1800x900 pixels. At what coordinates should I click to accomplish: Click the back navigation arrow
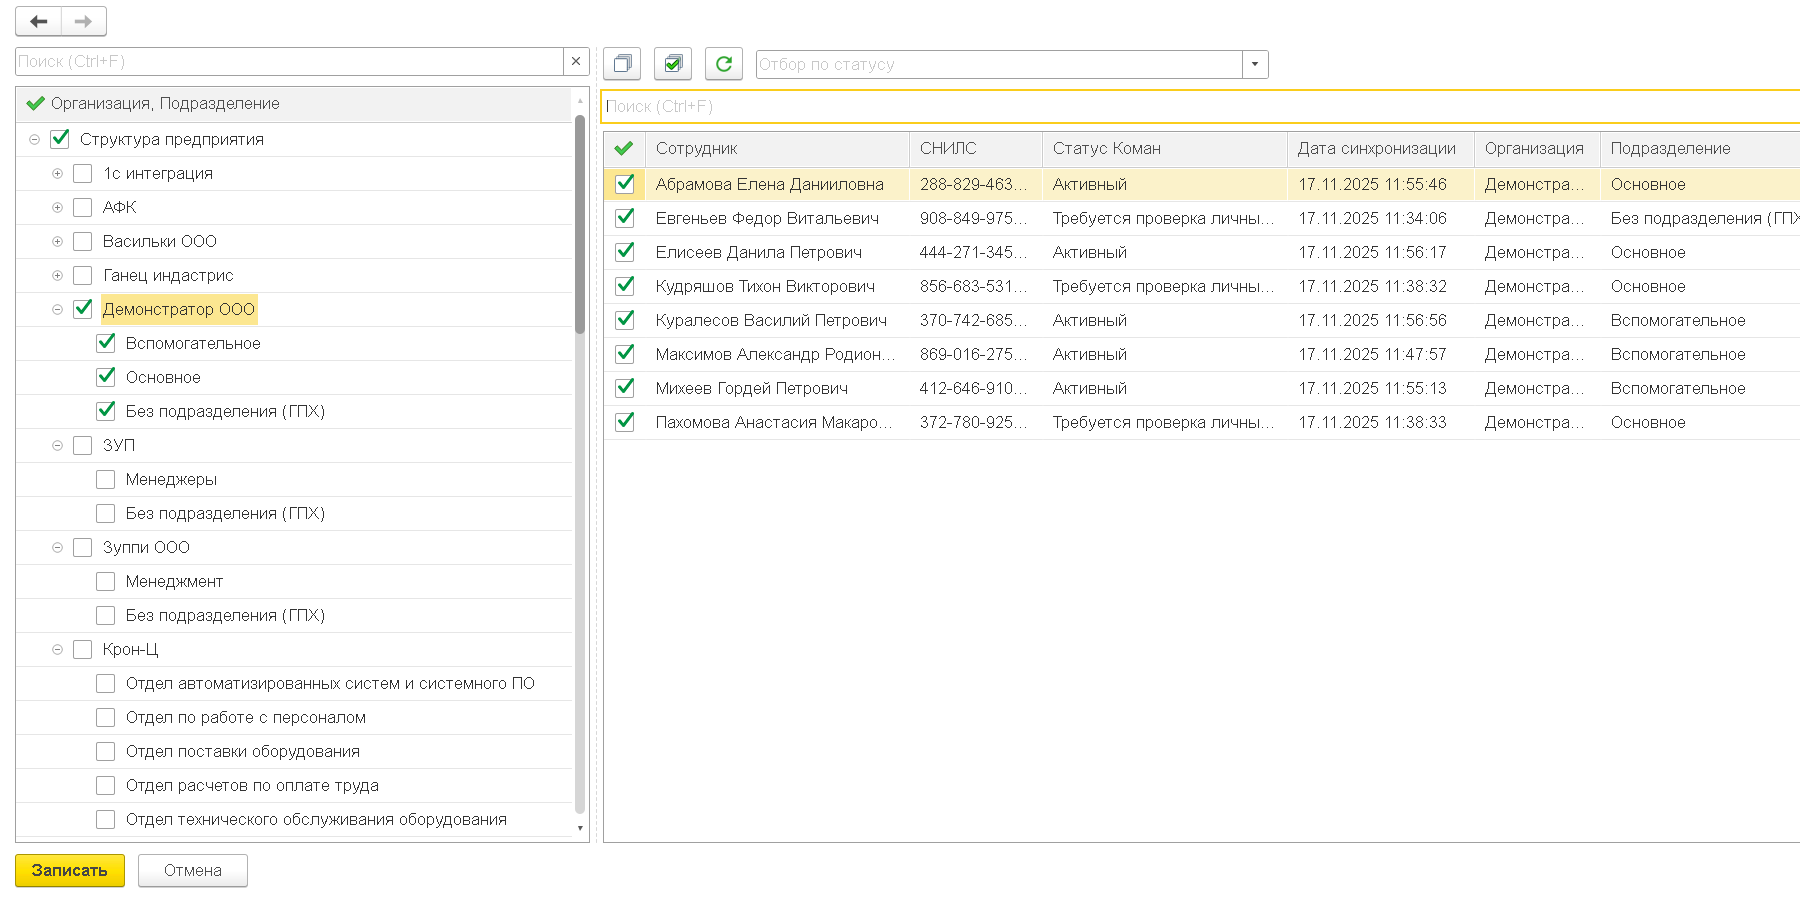pyautogui.click(x=39, y=21)
